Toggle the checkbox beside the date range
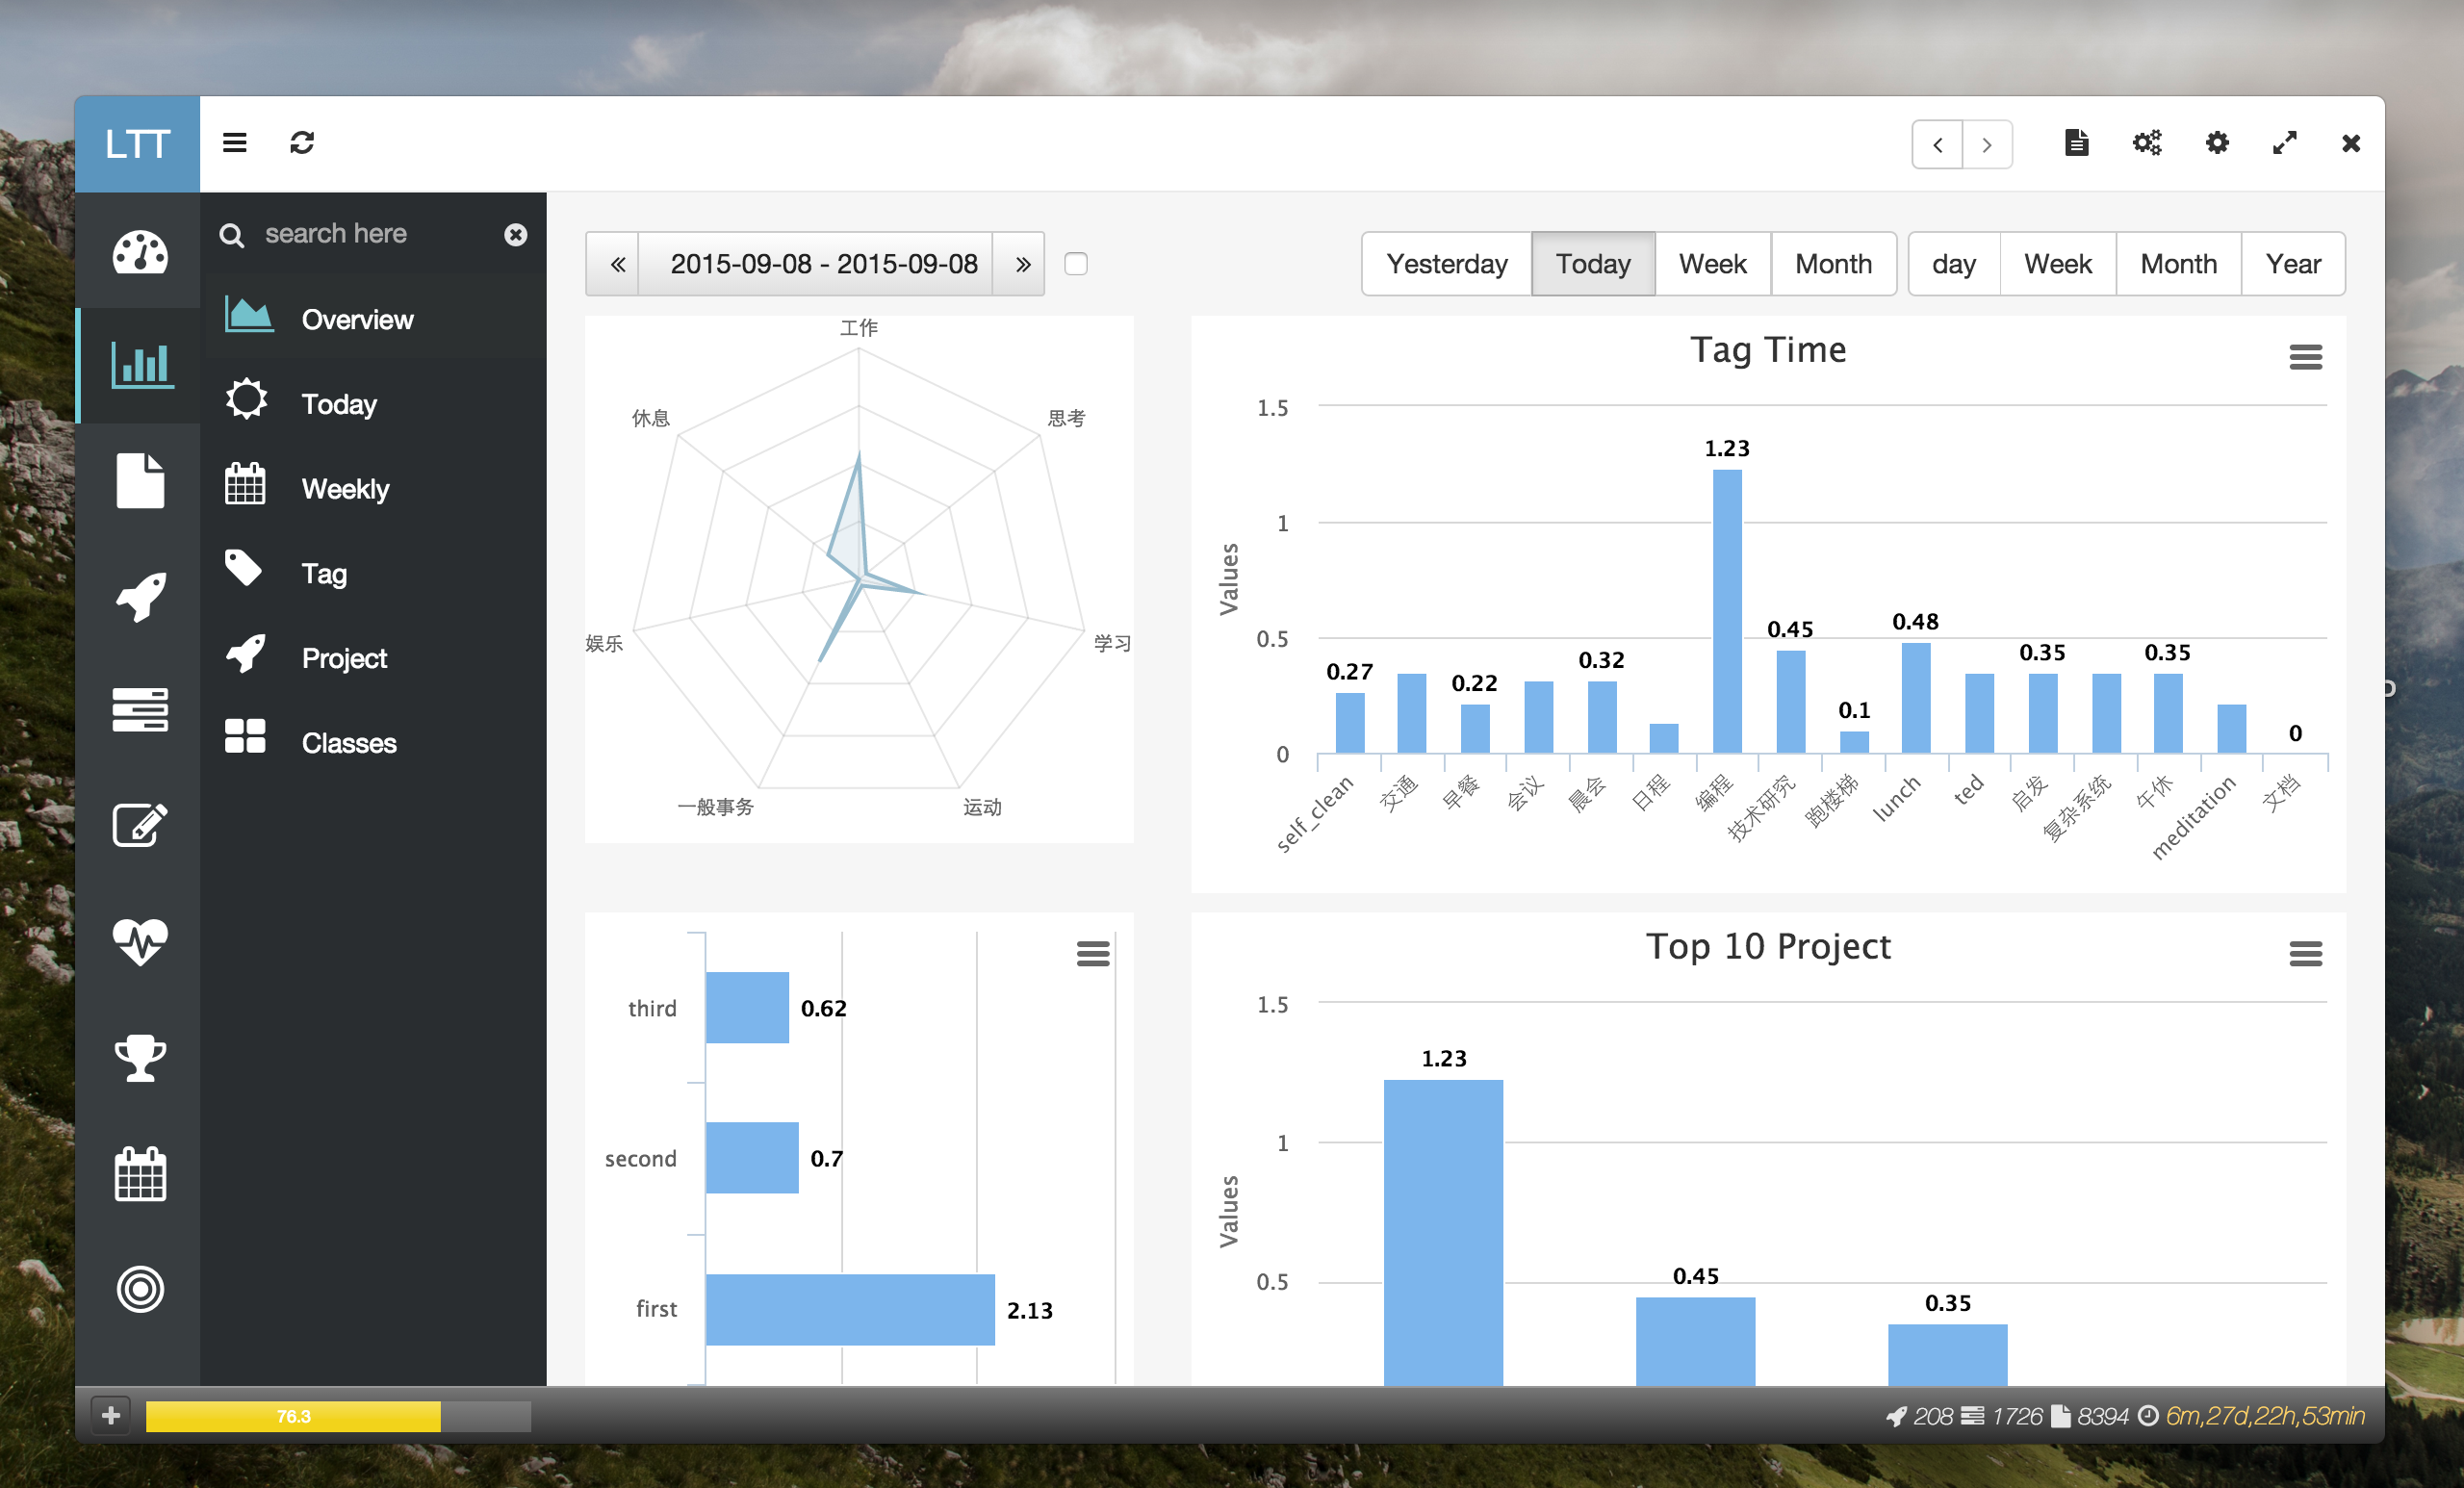Image resolution: width=2464 pixels, height=1488 pixels. [x=1075, y=264]
